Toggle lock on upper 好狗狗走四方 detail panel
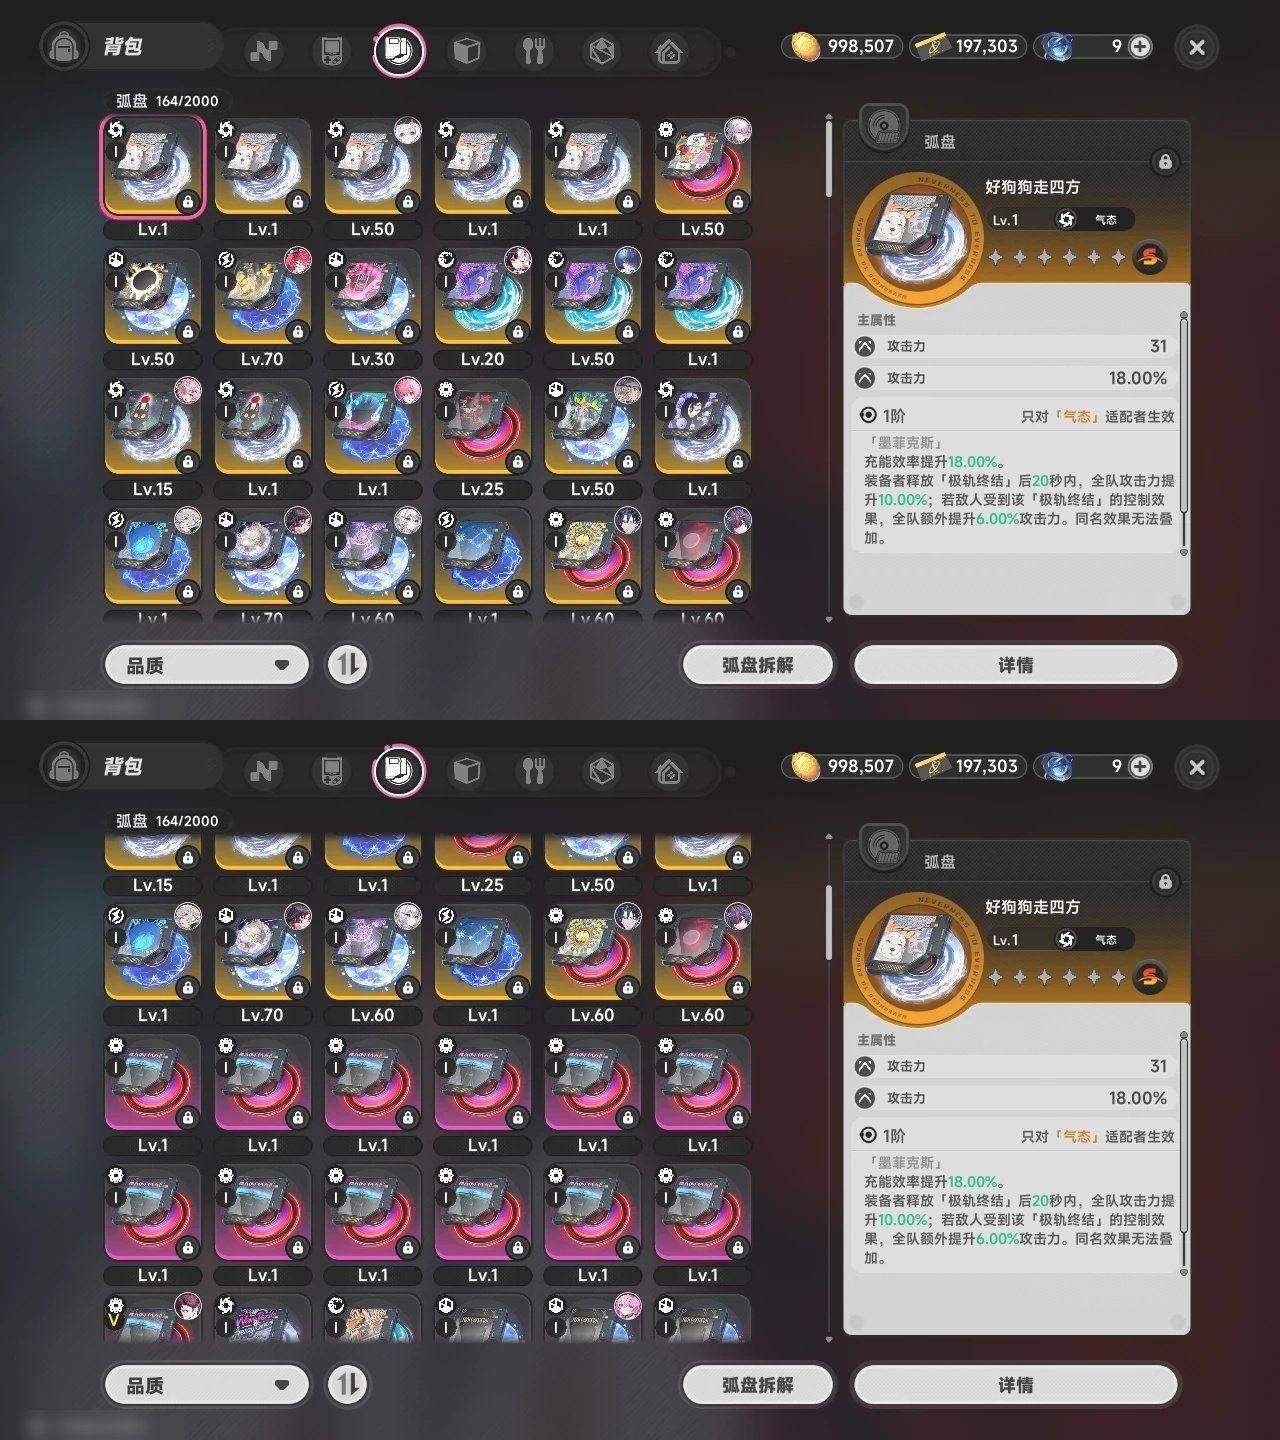Image resolution: width=1280 pixels, height=1440 pixels. [x=1164, y=162]
